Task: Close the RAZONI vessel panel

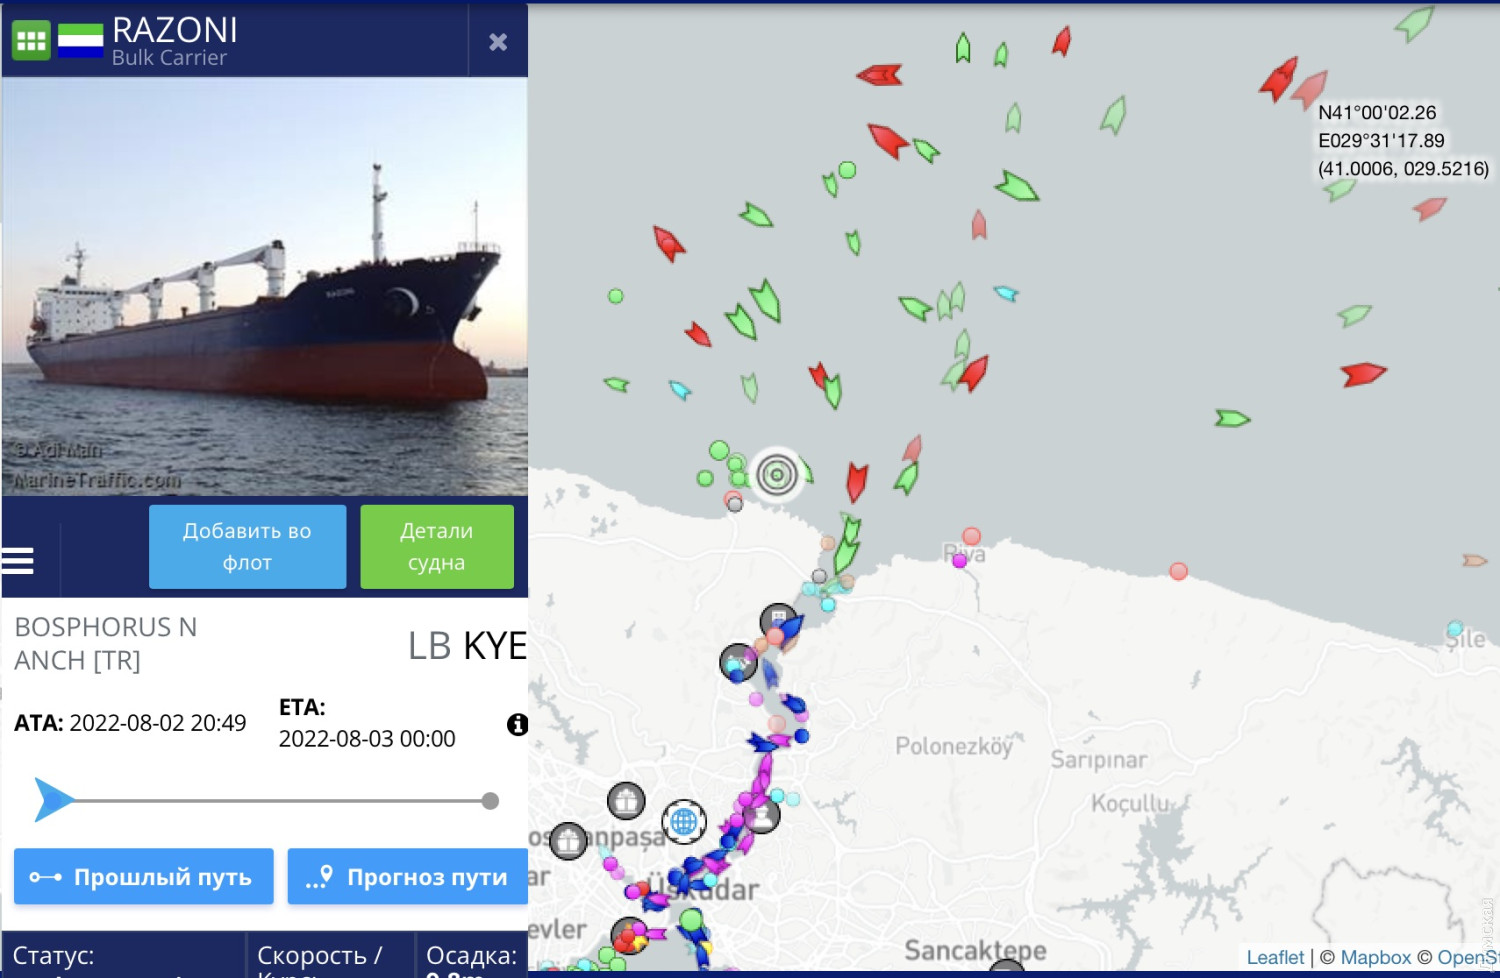Action: click(498, 42)
